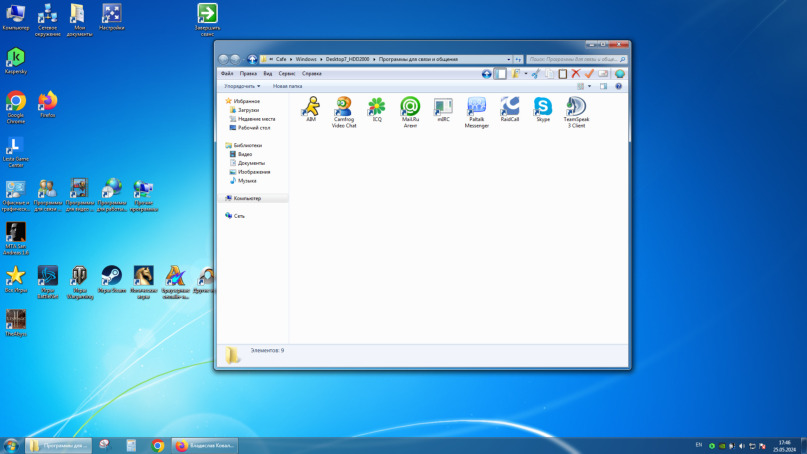Image resolution: width=807 pixels, height=454 pixels.
Task: Launch Camfrog Video Chat shortcut
Action: coord(343,108)
